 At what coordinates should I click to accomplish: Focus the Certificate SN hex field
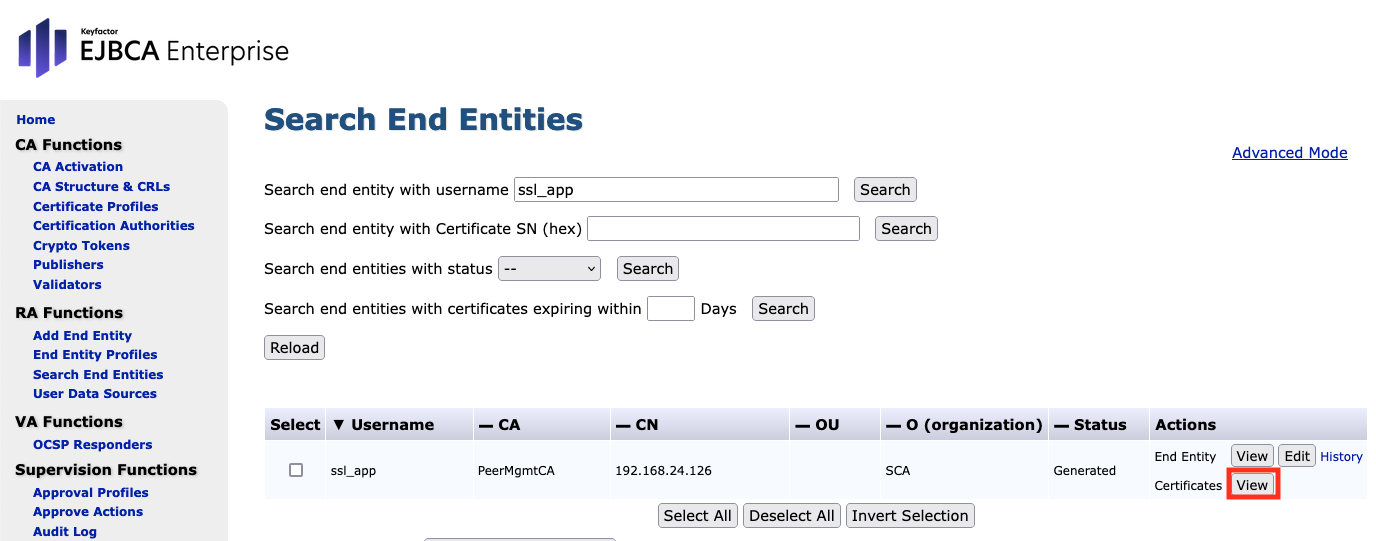(x=723, y=228)
